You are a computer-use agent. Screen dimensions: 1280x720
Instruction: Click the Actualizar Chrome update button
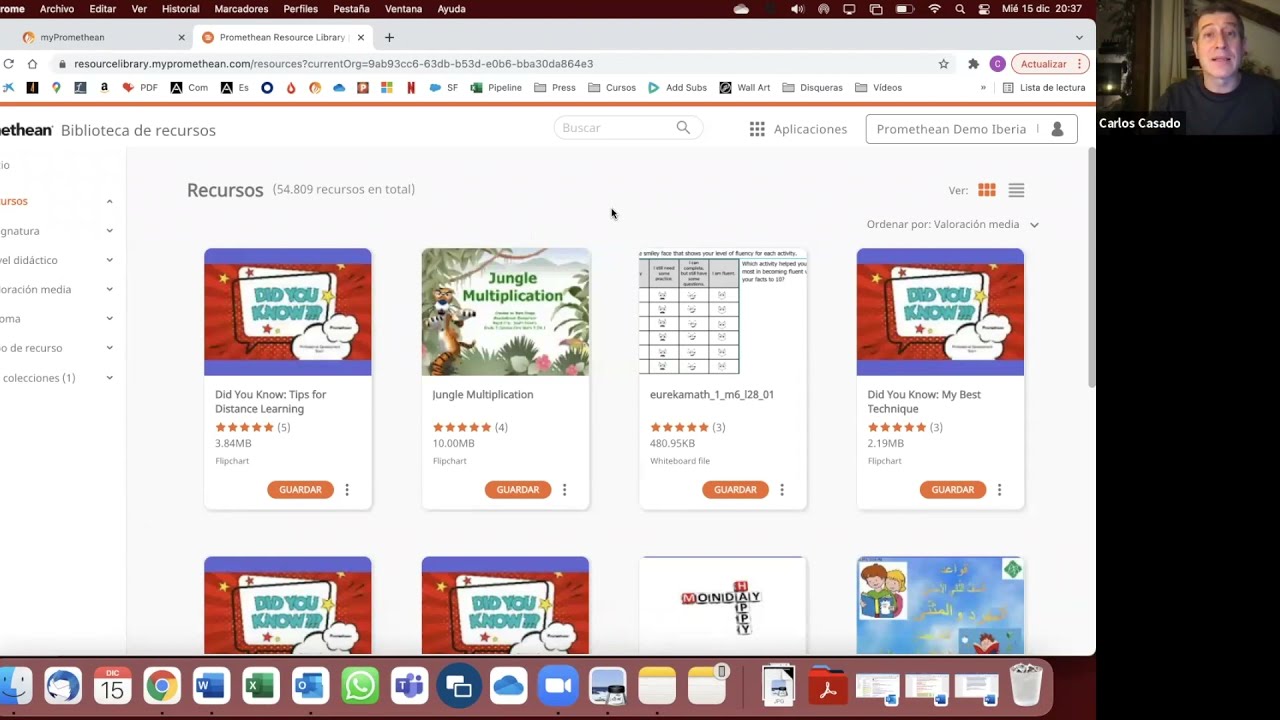coord(1050,64)
